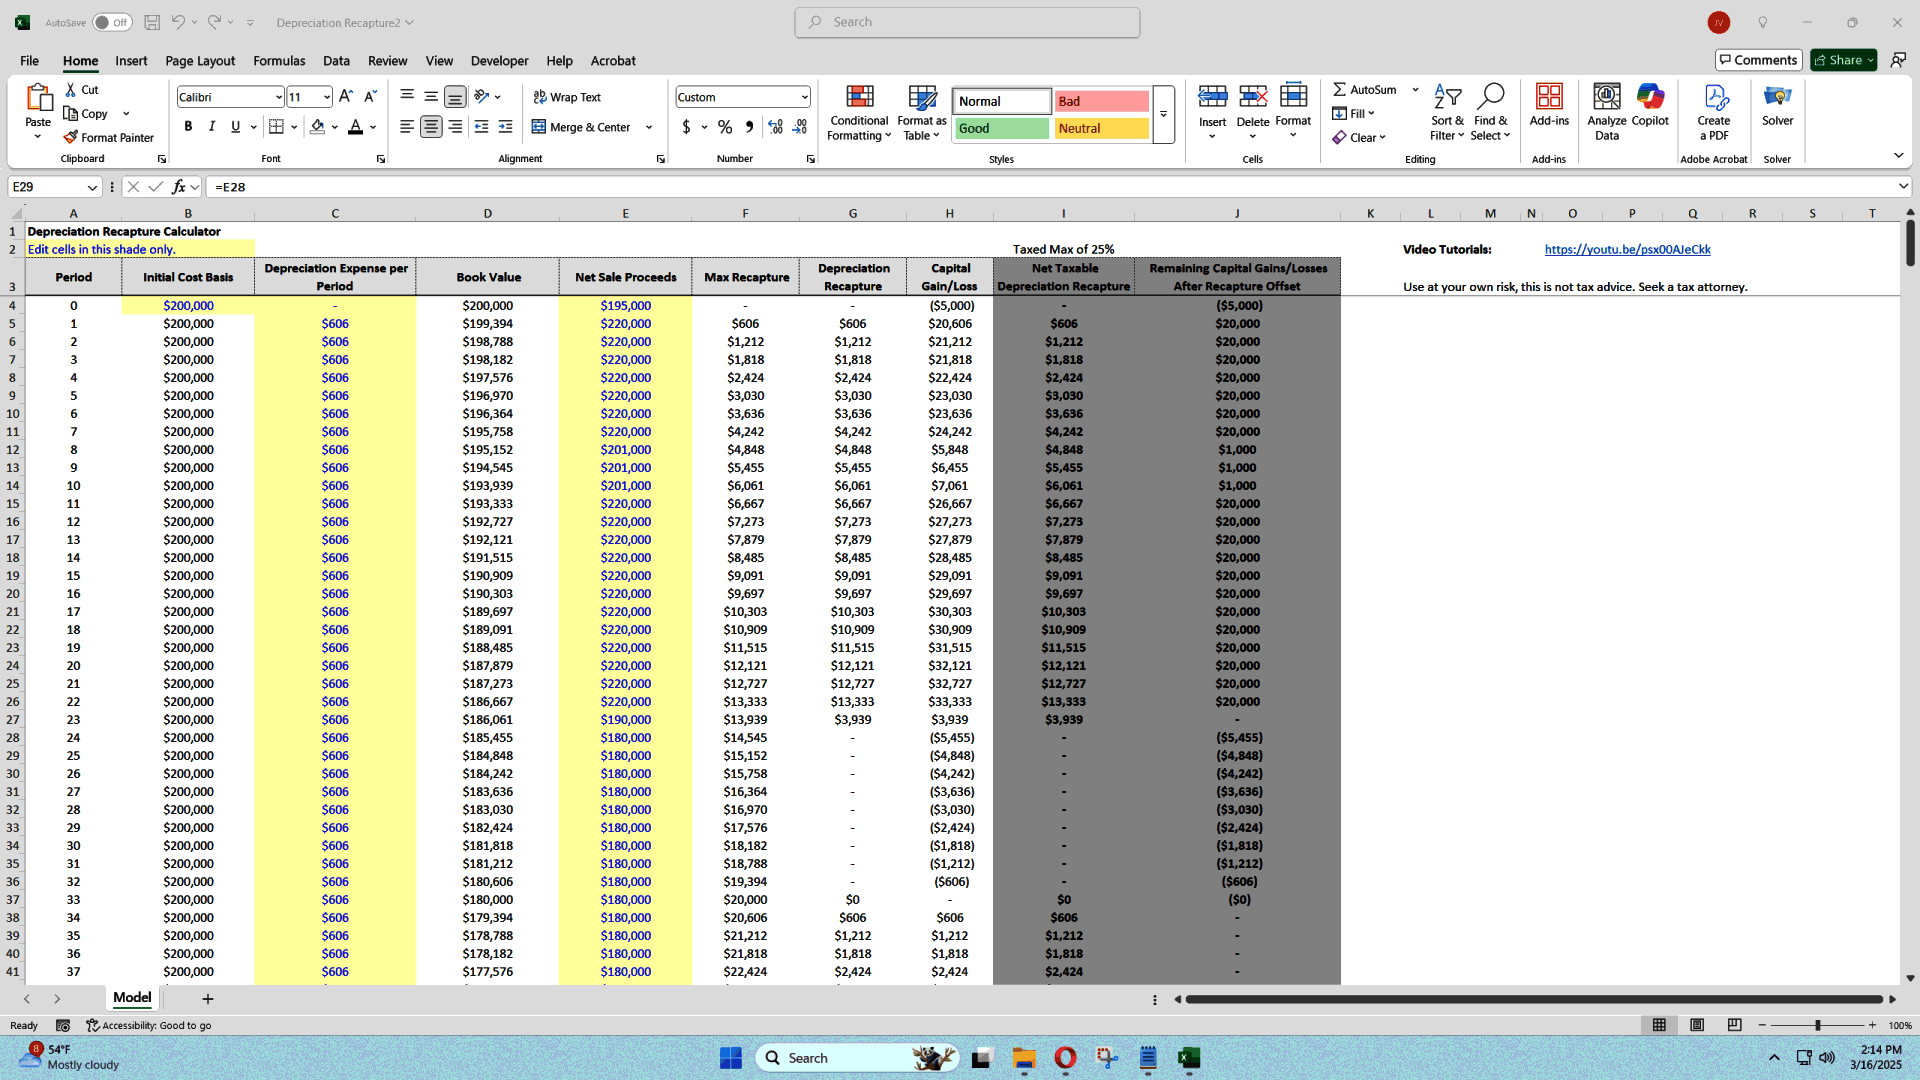The width and height of the screenshot is (1920, 1080).
Task: Select the Format Painter tool
Action: (109, 137)
